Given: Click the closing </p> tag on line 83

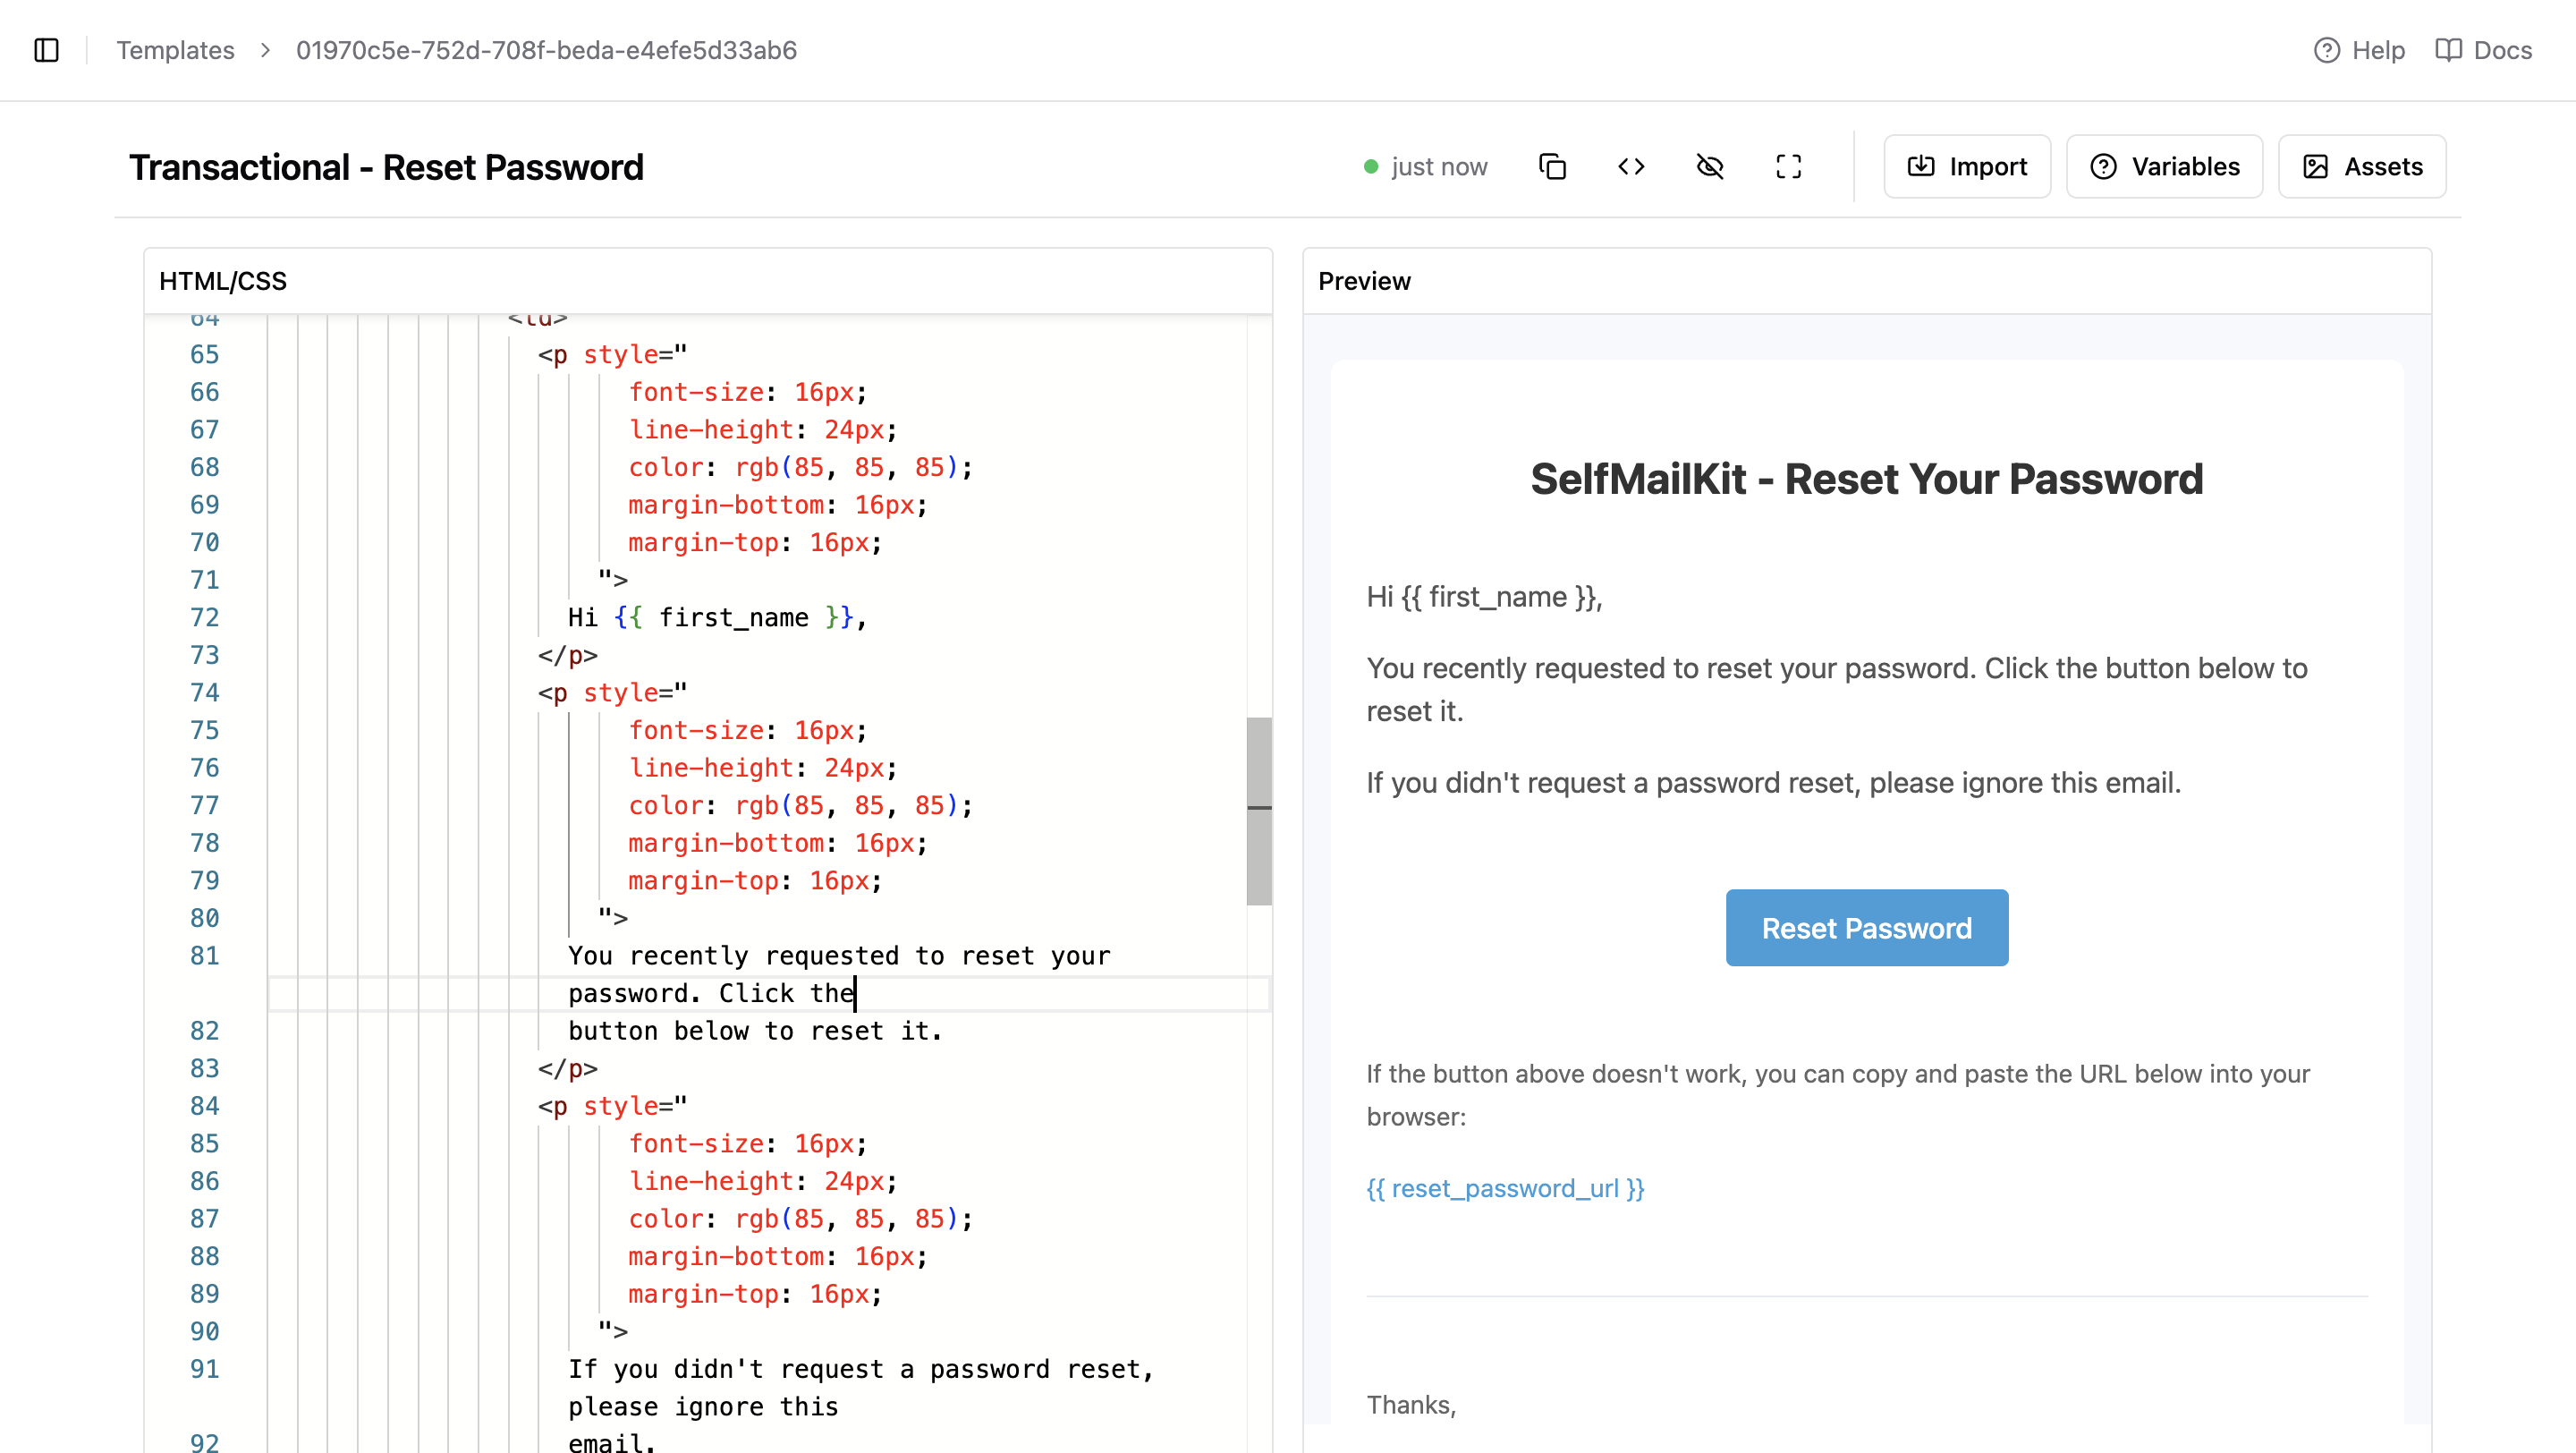Looking at the screenshot, I should 568,1068.
